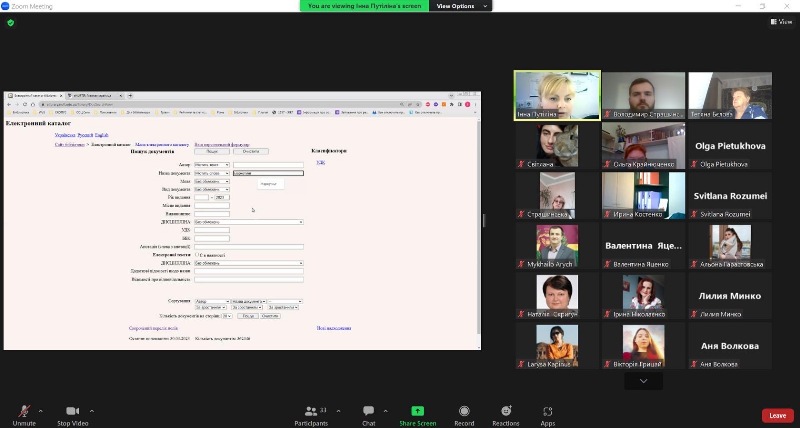This screenshot has width=800, height=428.
Task: Toggle the electronic texts availability checkbox
Action: [x=197, y=255]
